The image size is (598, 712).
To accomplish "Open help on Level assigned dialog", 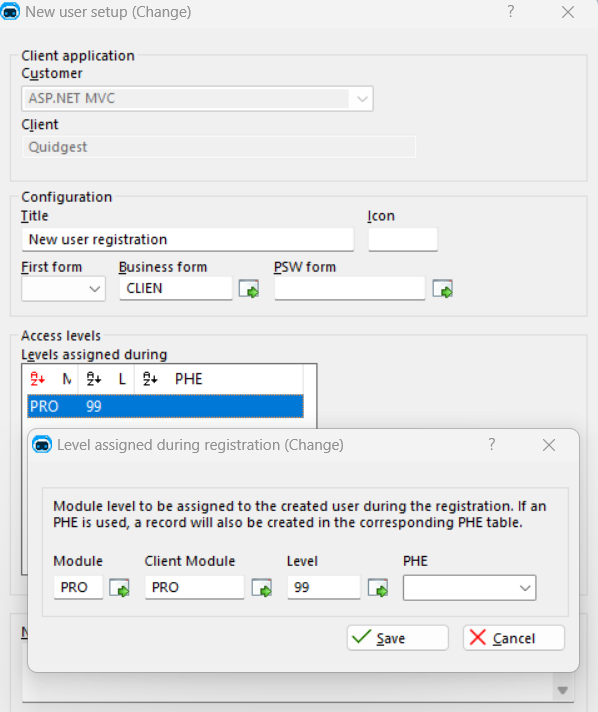I will click(491, 445).
